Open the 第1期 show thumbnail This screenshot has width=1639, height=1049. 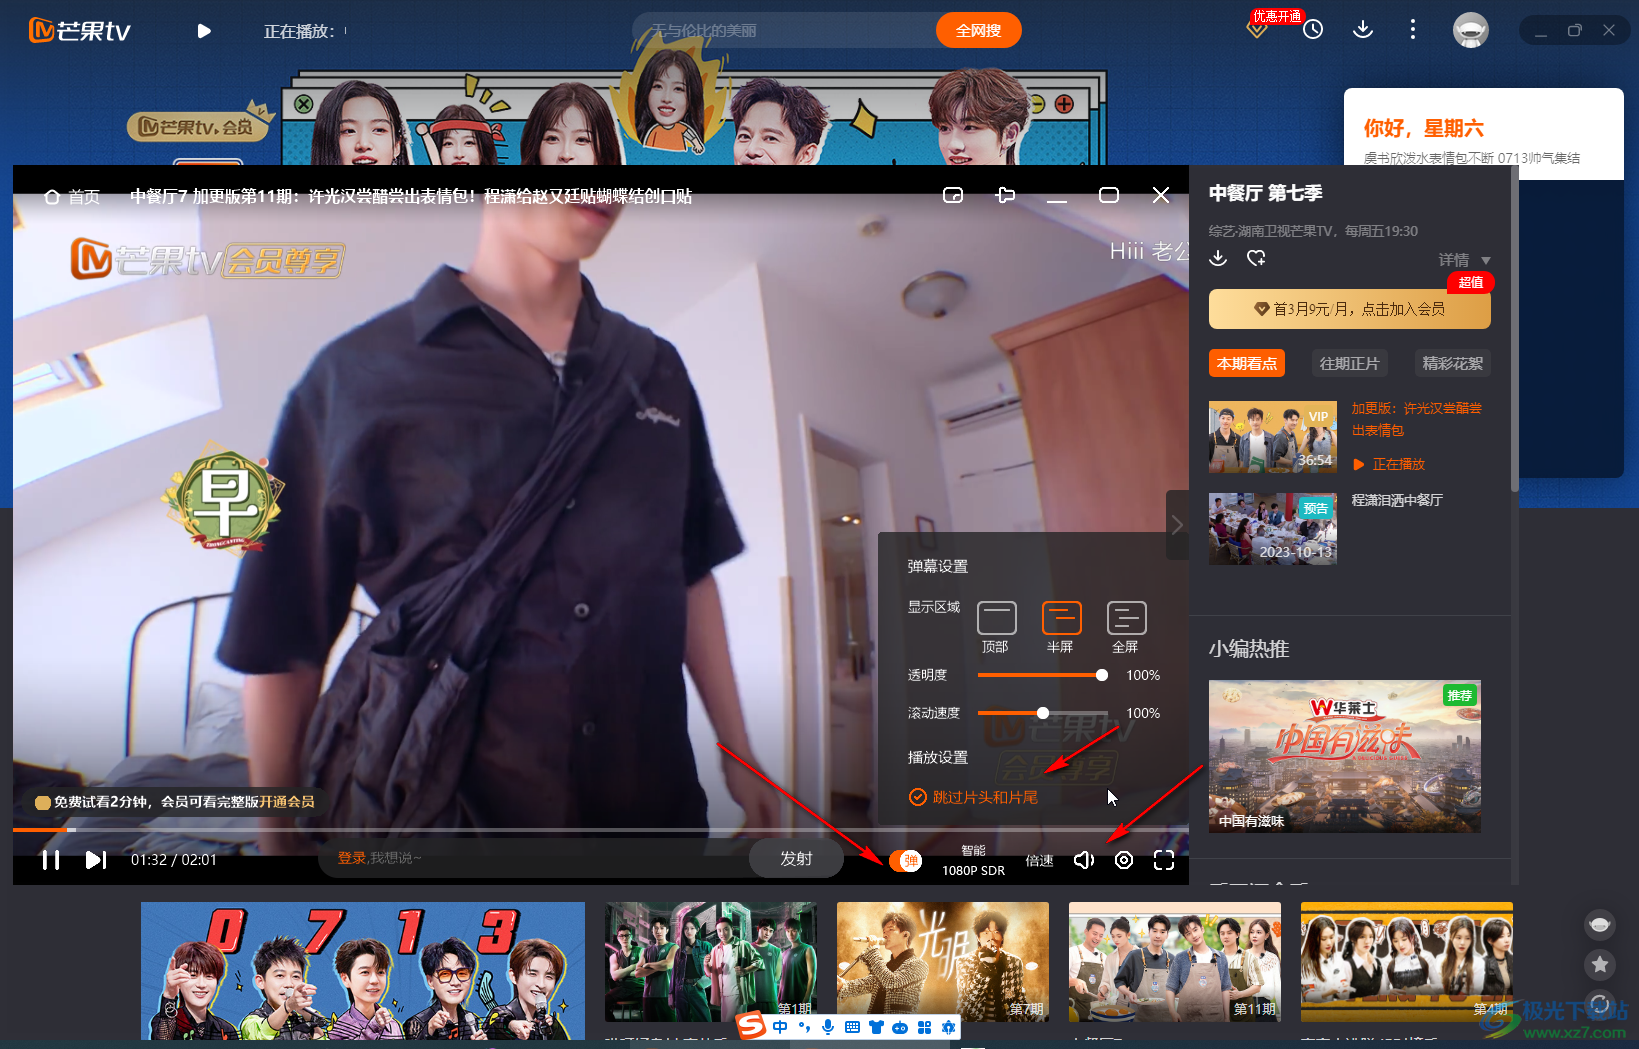point(711,961)
